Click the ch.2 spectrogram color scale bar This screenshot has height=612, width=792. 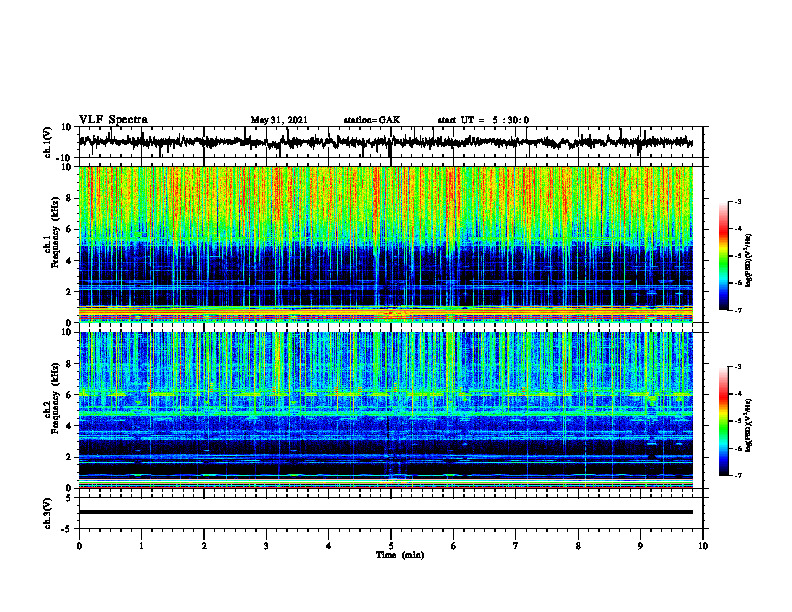click(724, 421)
